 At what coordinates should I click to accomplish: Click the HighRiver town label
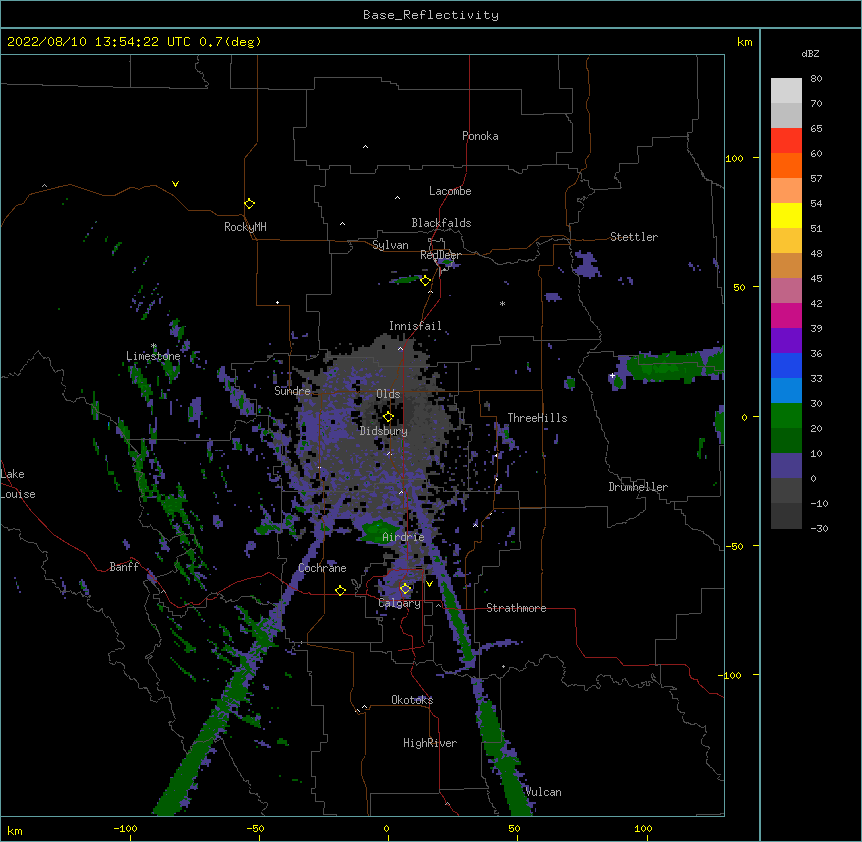pyautogui.click(x=429, y=743)
